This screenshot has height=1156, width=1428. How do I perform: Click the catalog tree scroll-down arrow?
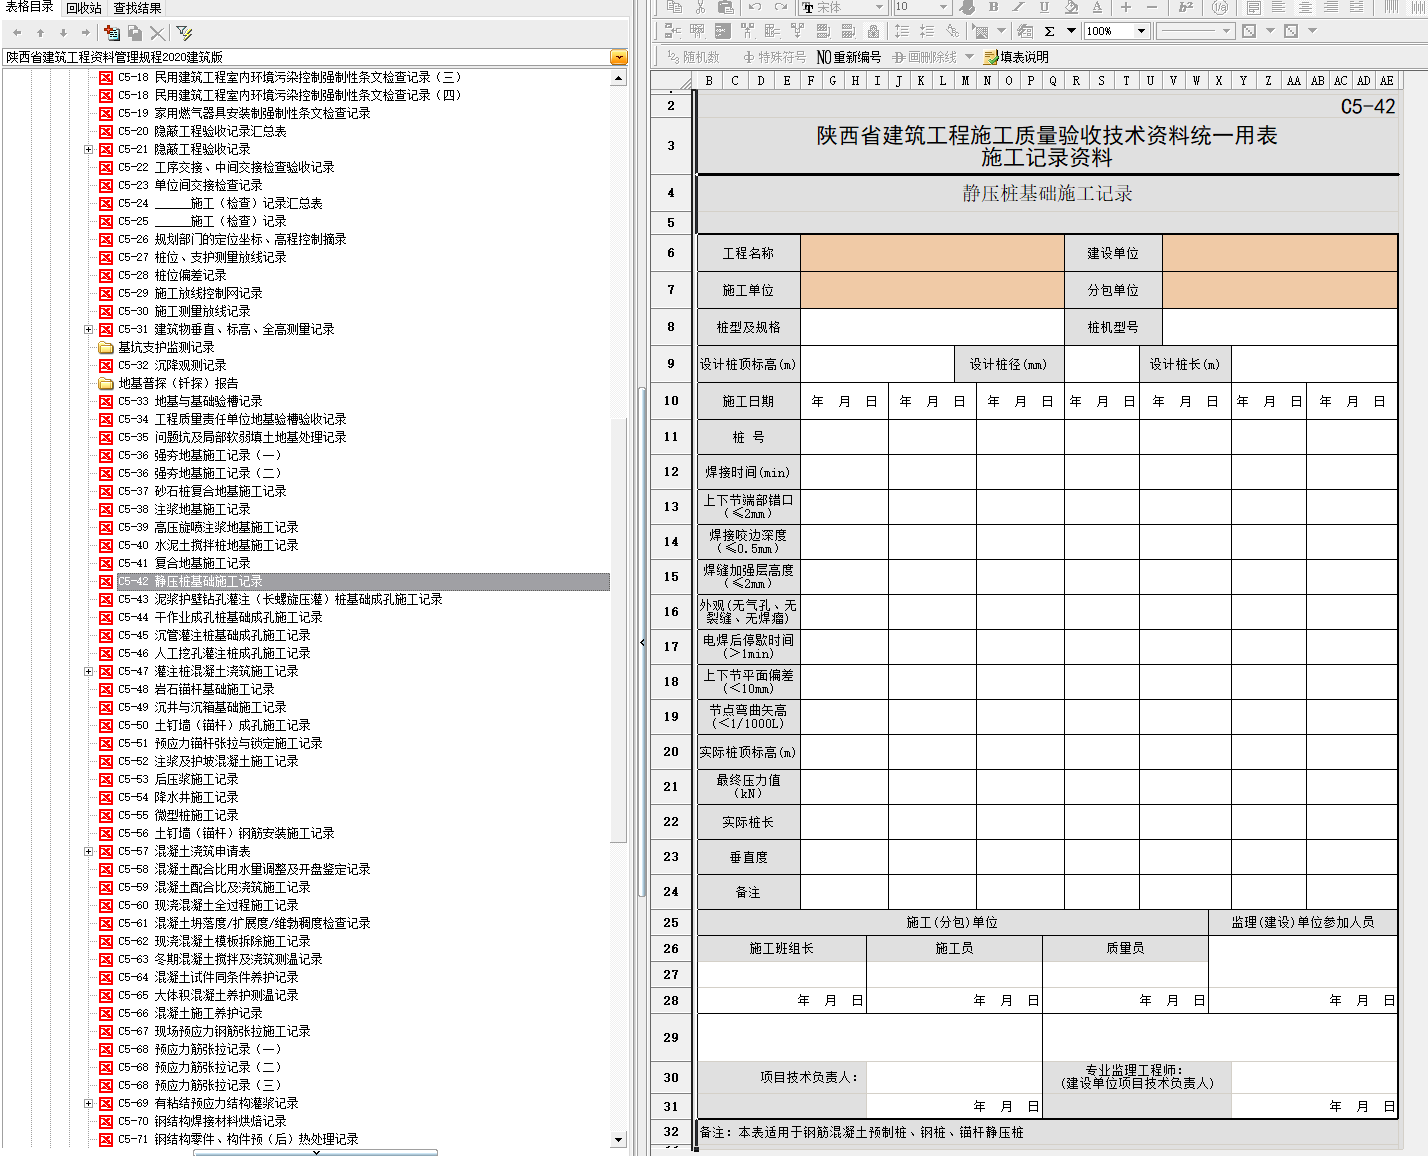point(618,1139)
